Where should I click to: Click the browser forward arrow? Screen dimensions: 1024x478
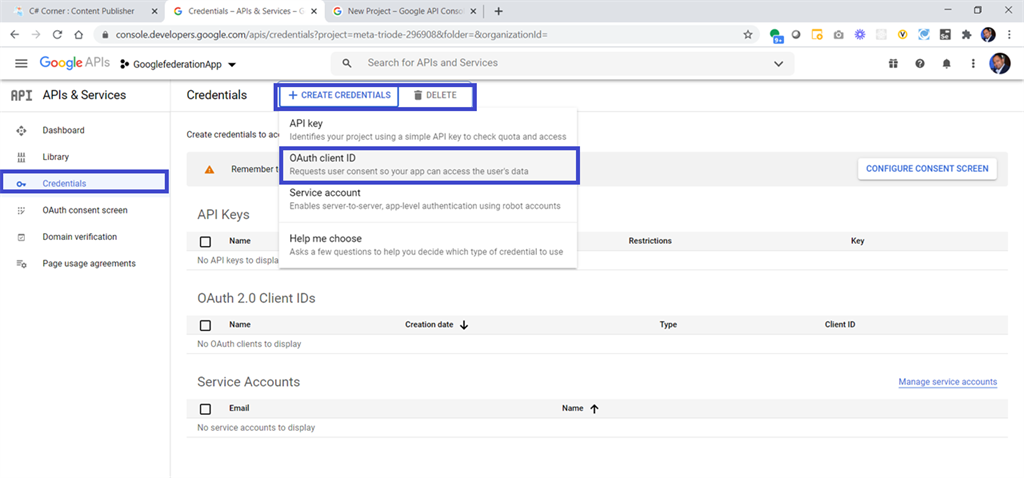coord(36,35)
